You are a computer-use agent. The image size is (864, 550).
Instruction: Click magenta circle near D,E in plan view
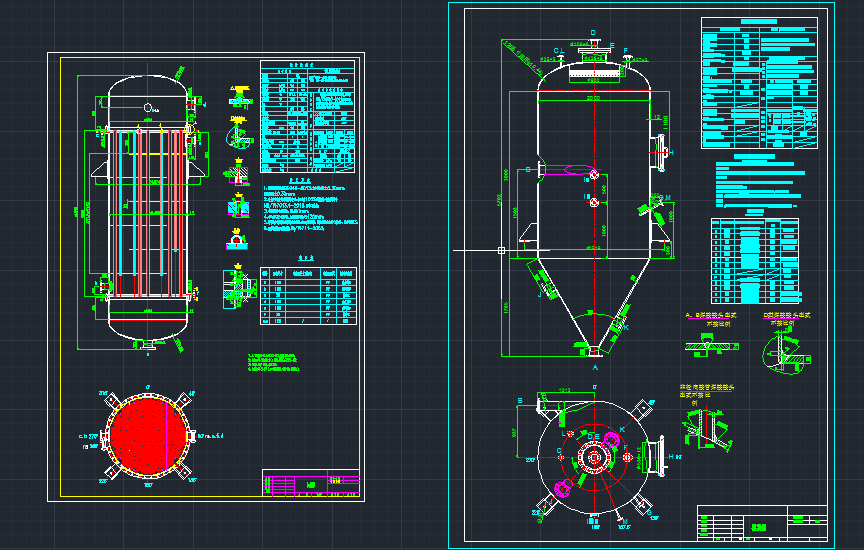[612, 440]
